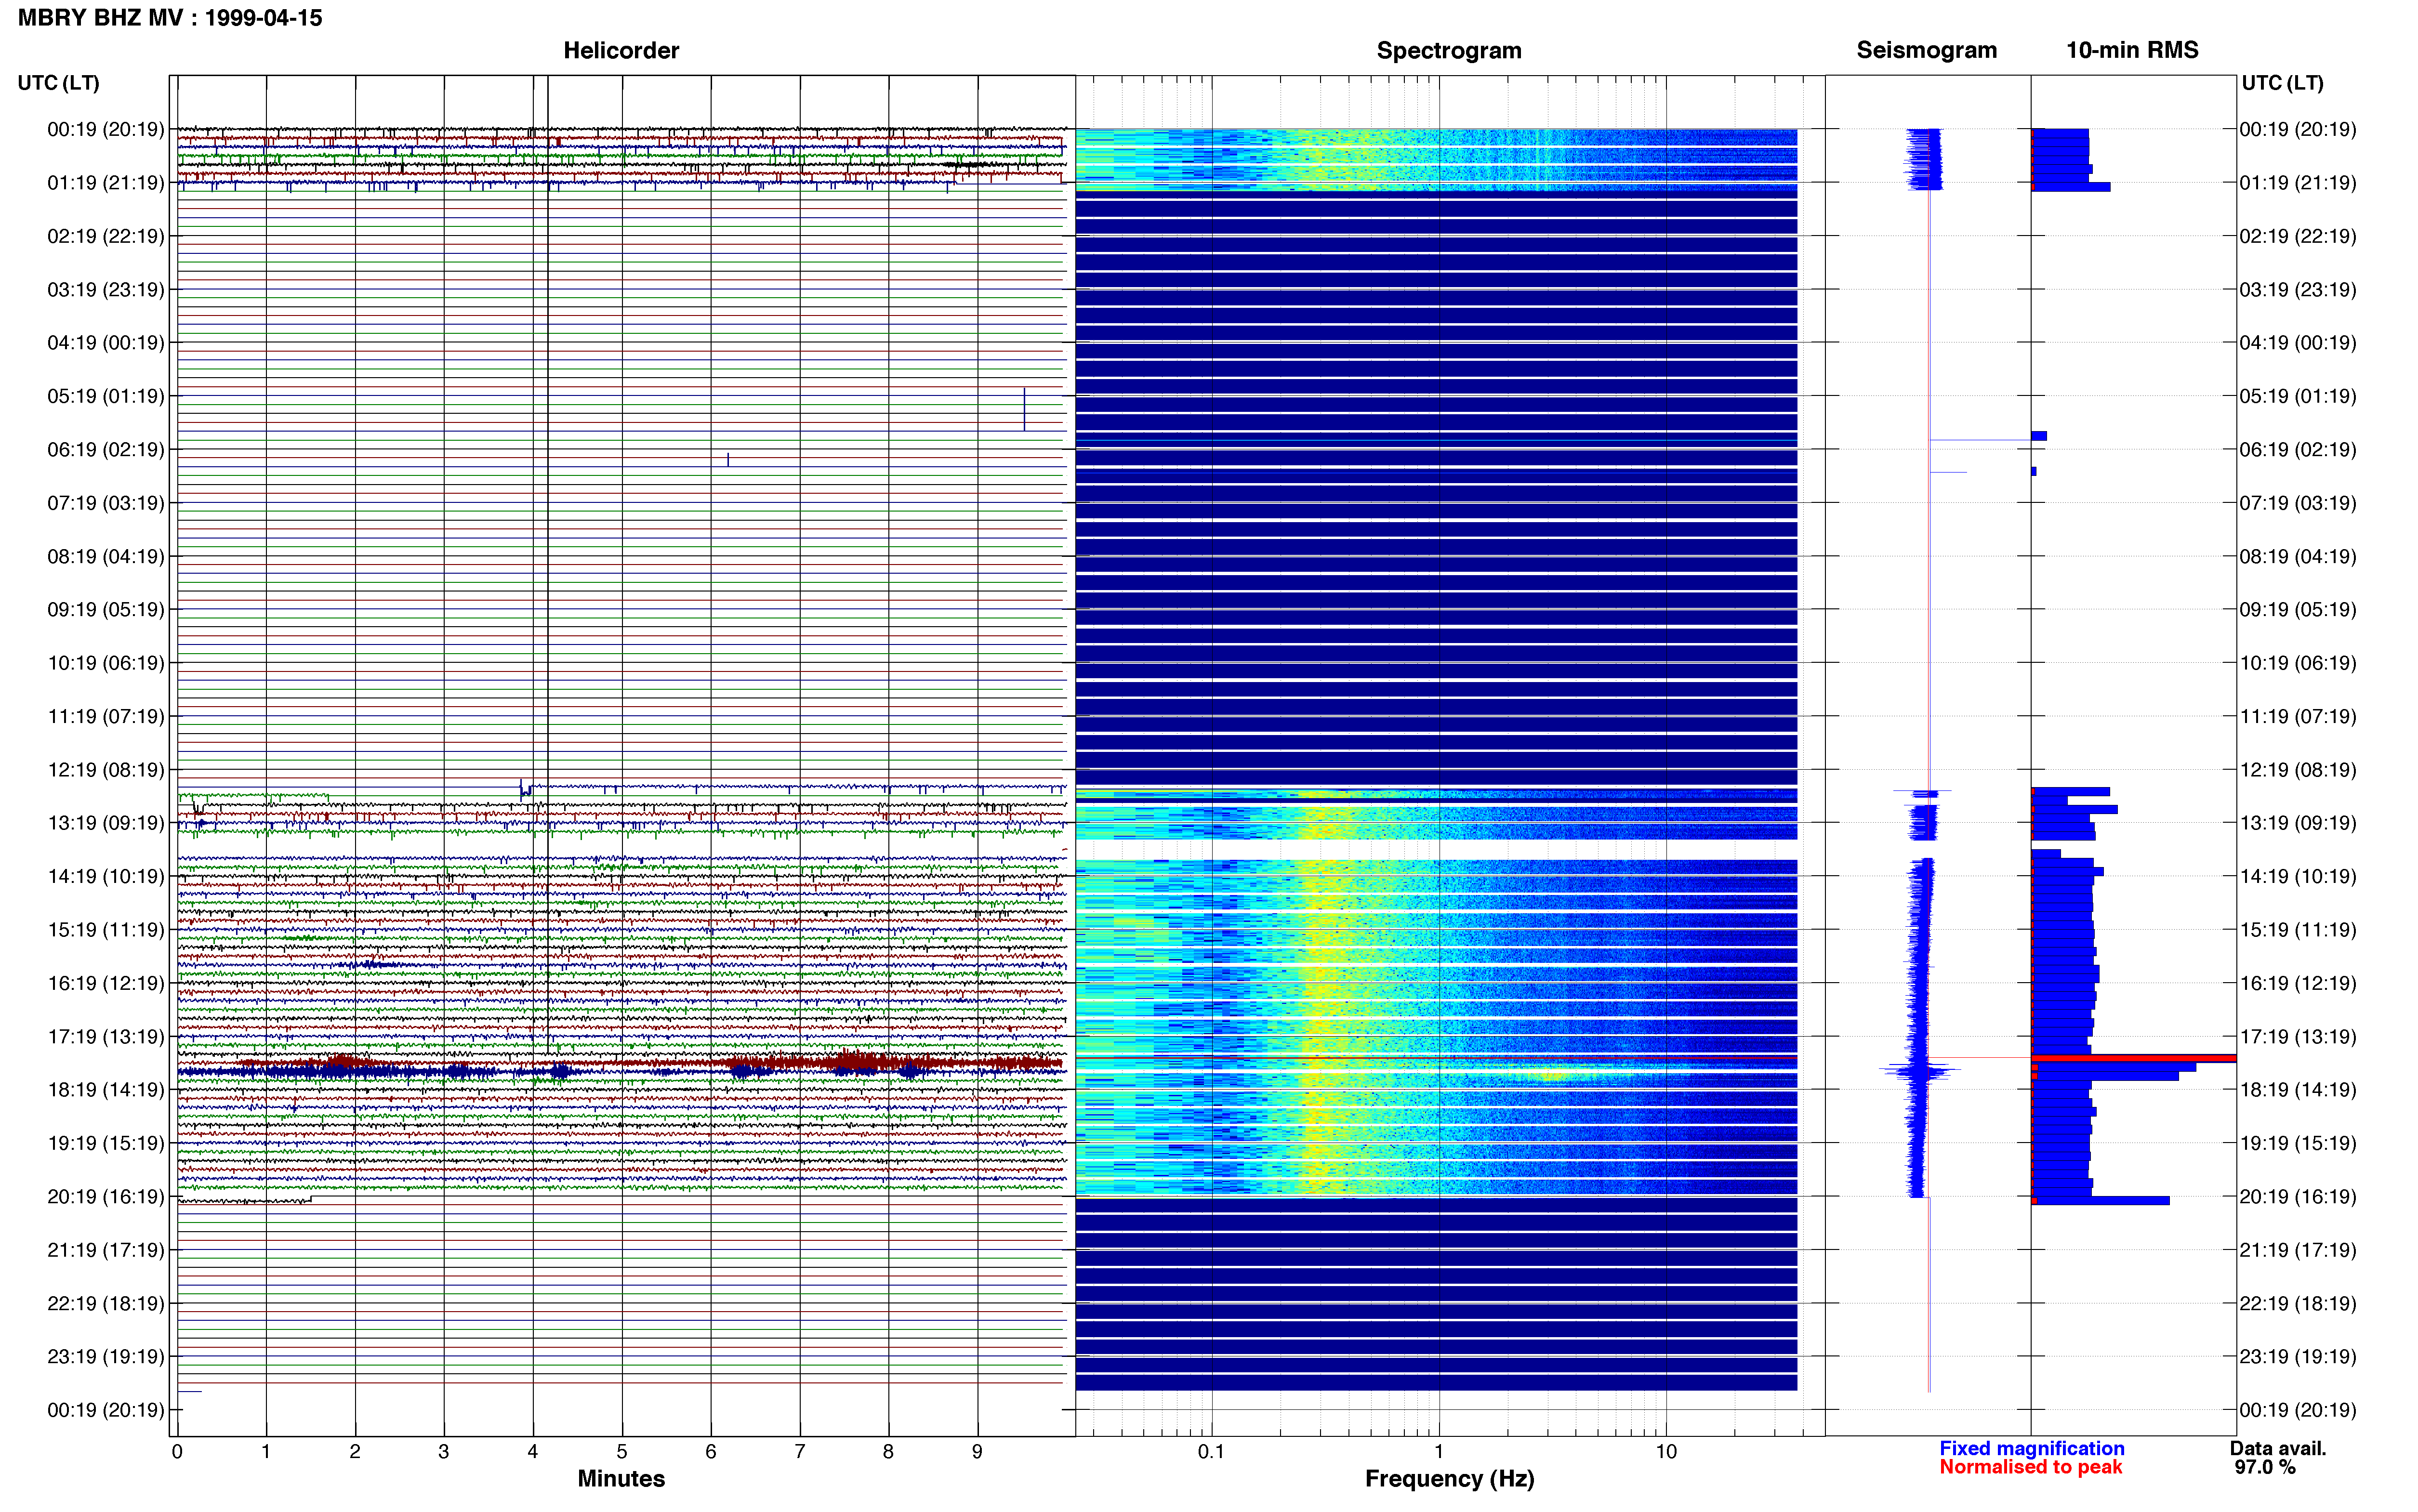Click Helicorder time label "17:19 (13:19)"
Image resolution: width=2418 pixels, height=1512 pixels.
tap(106, 1037)
